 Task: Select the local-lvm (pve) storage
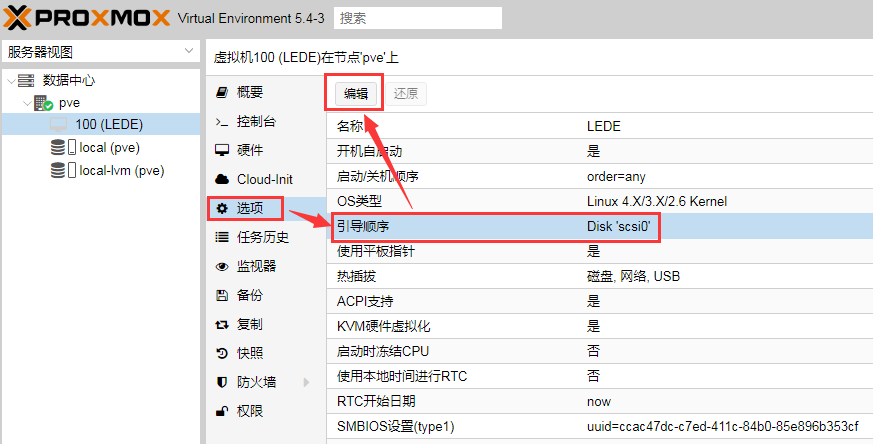(x=121, y=170)
